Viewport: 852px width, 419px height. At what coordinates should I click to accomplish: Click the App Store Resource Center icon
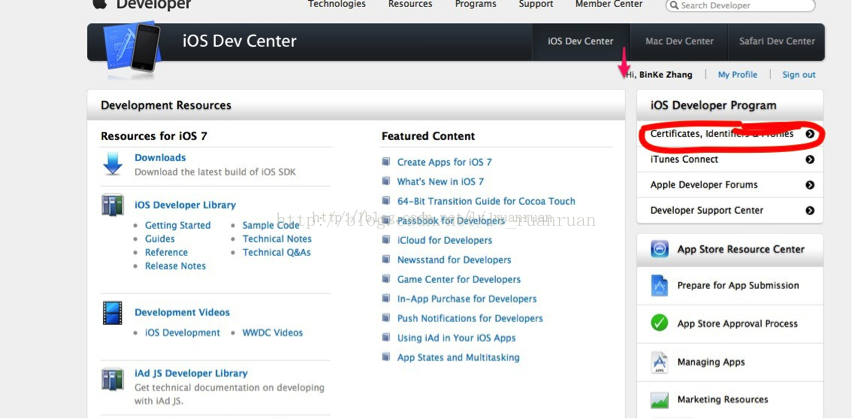[x=660, y=249]
